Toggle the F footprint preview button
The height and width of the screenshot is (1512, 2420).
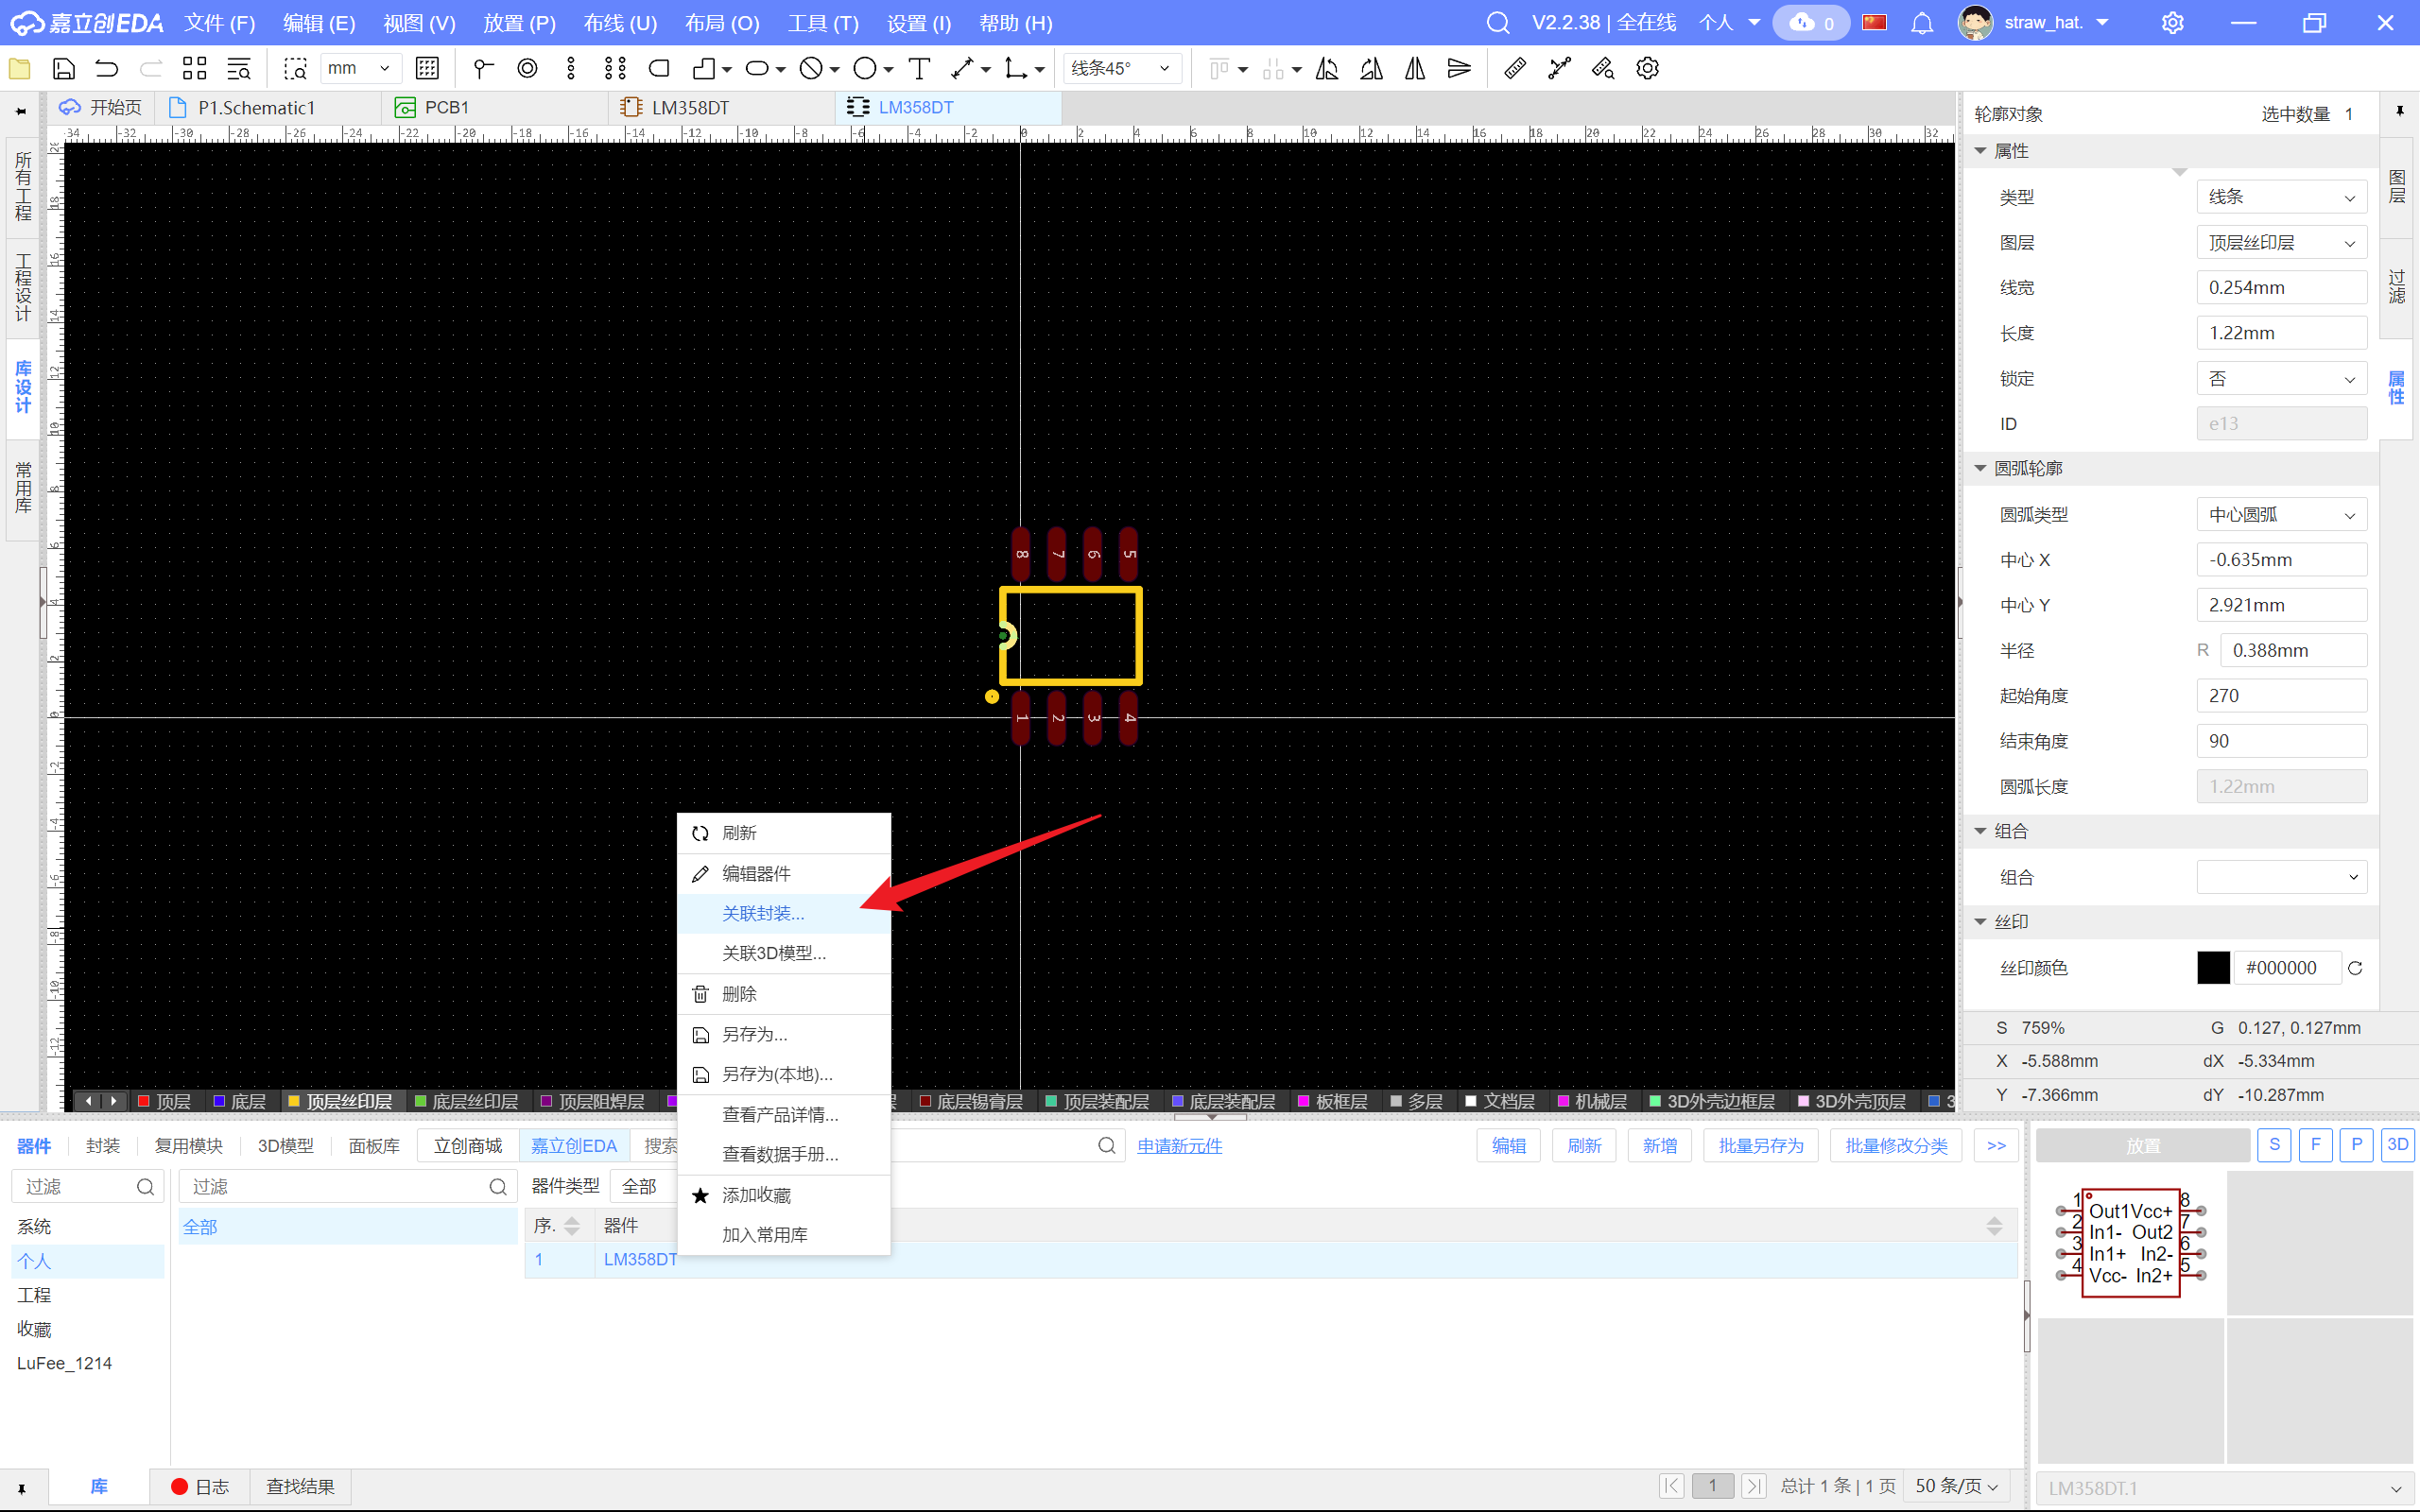coord(2315,1145)
